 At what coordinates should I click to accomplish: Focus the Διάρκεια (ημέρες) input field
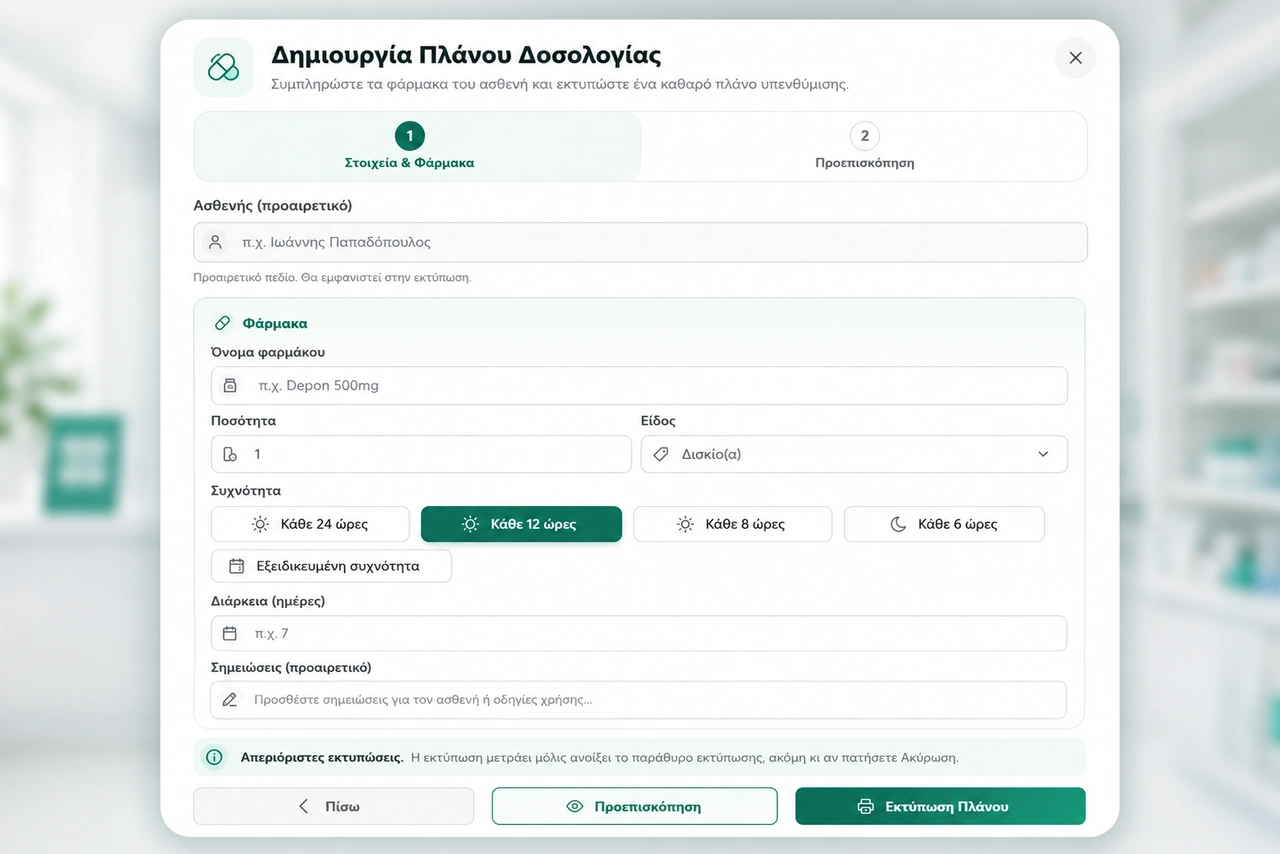(639, 633)
